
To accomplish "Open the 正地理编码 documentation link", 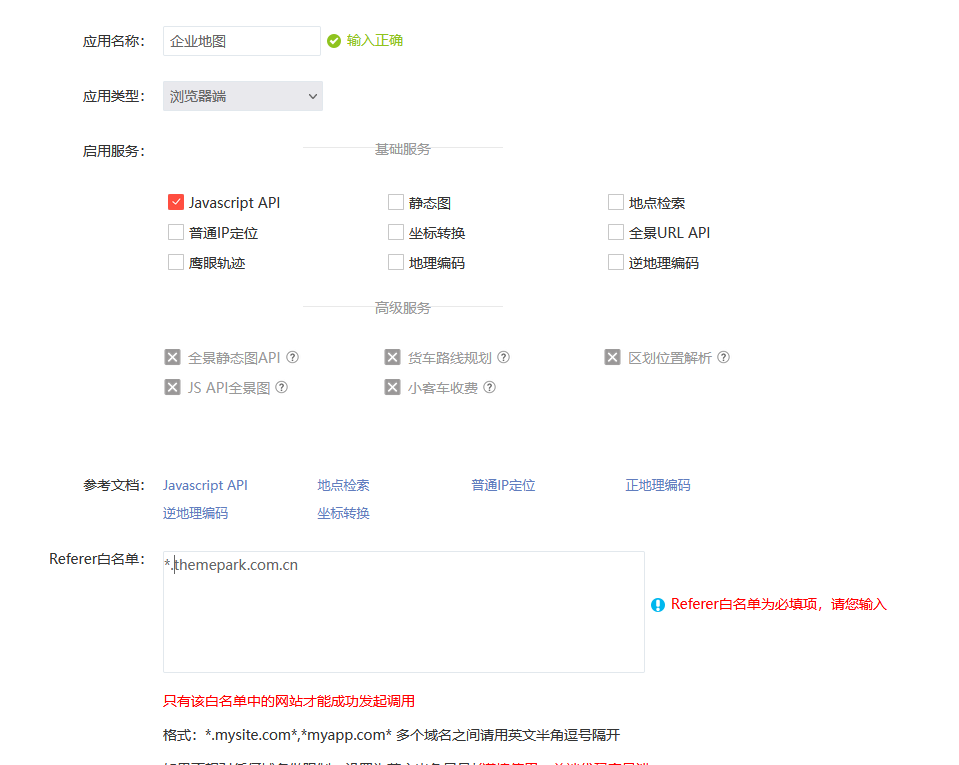I will coord(658,485).
